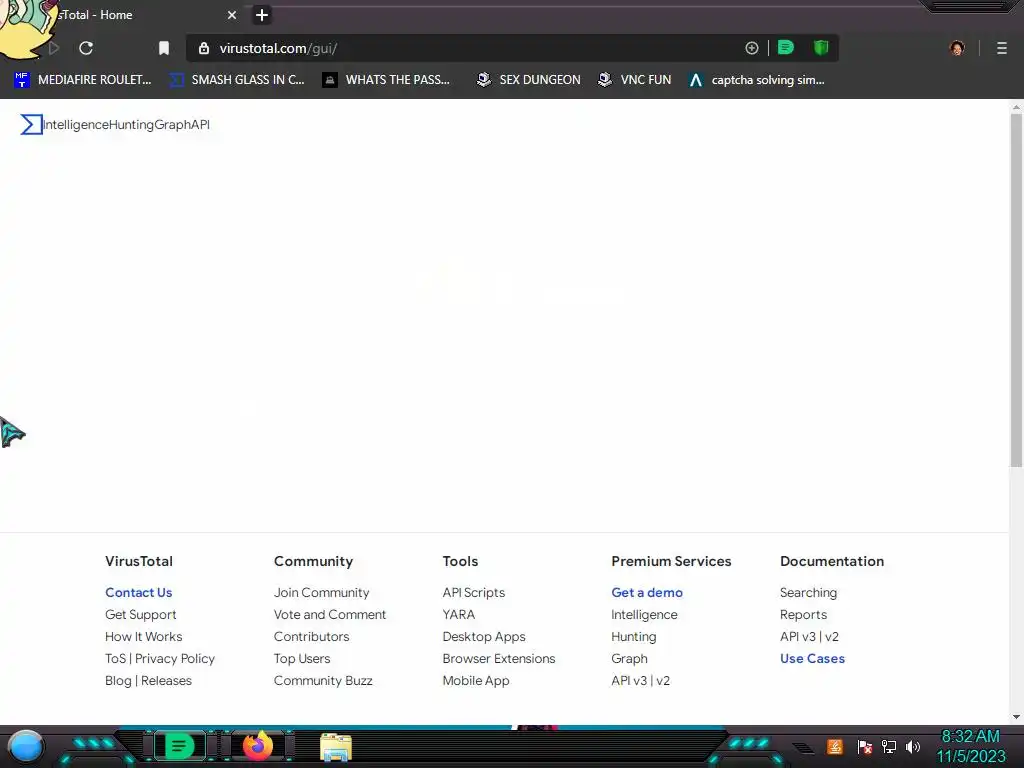The height and width of the screenshot is (768, 1024).
Task: Open the Reports documentation link
Action: (803, 615)
